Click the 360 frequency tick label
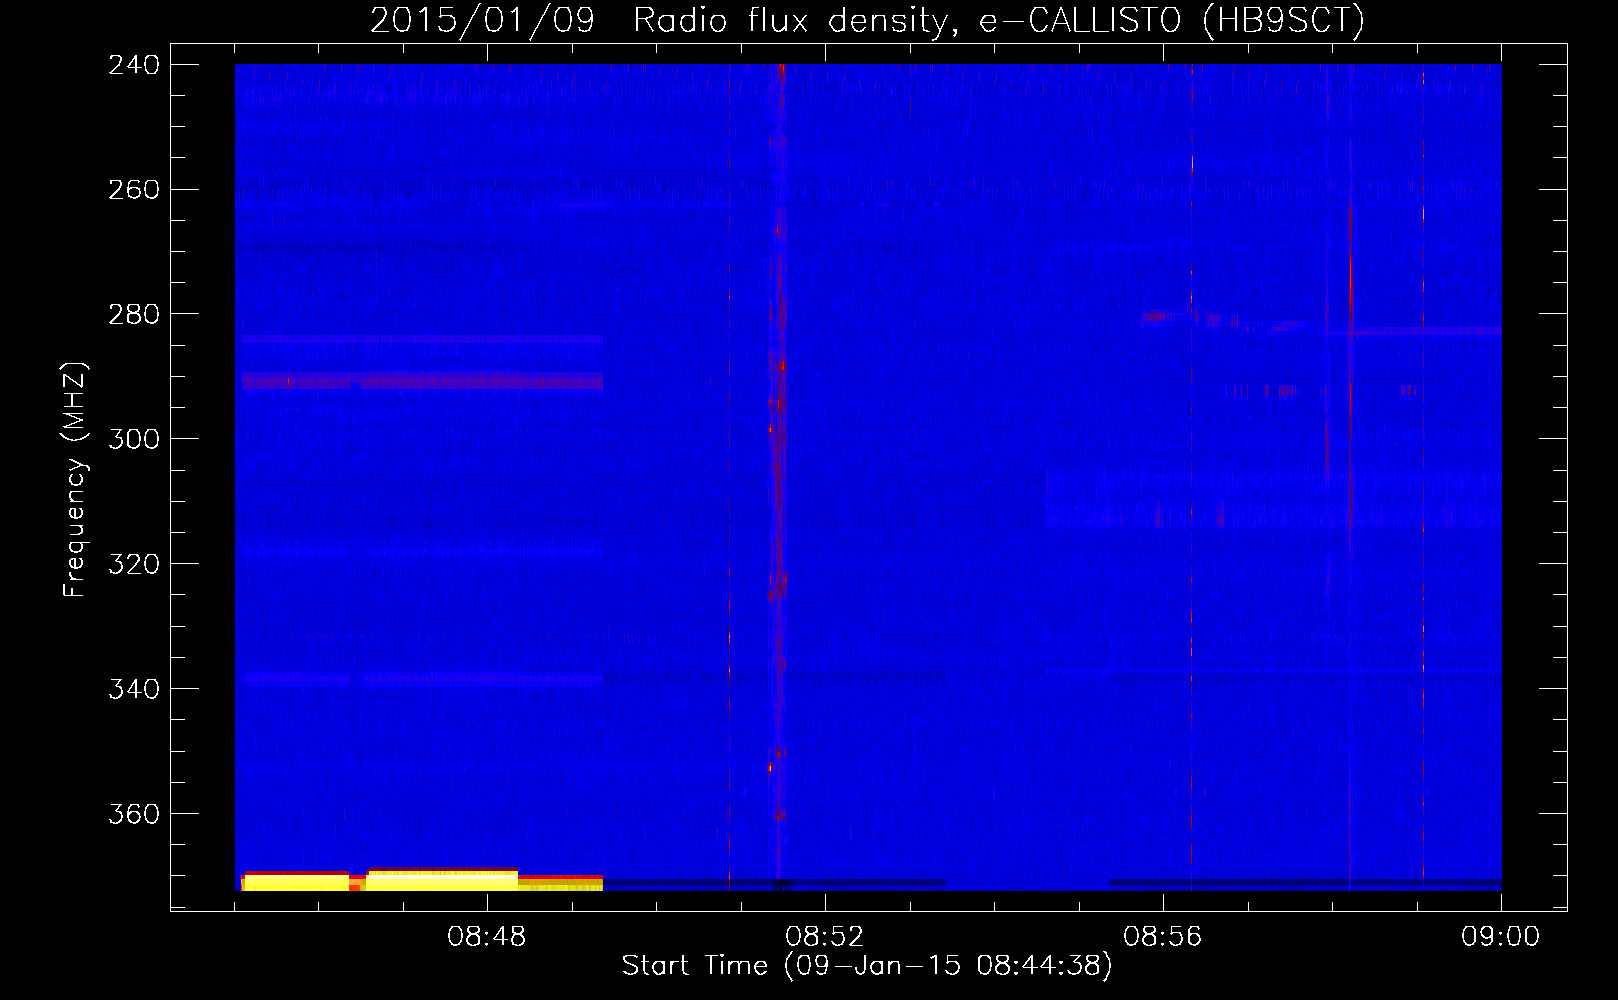The width and height of the screenshot is (1618, 1000). [x=134, y=815]
